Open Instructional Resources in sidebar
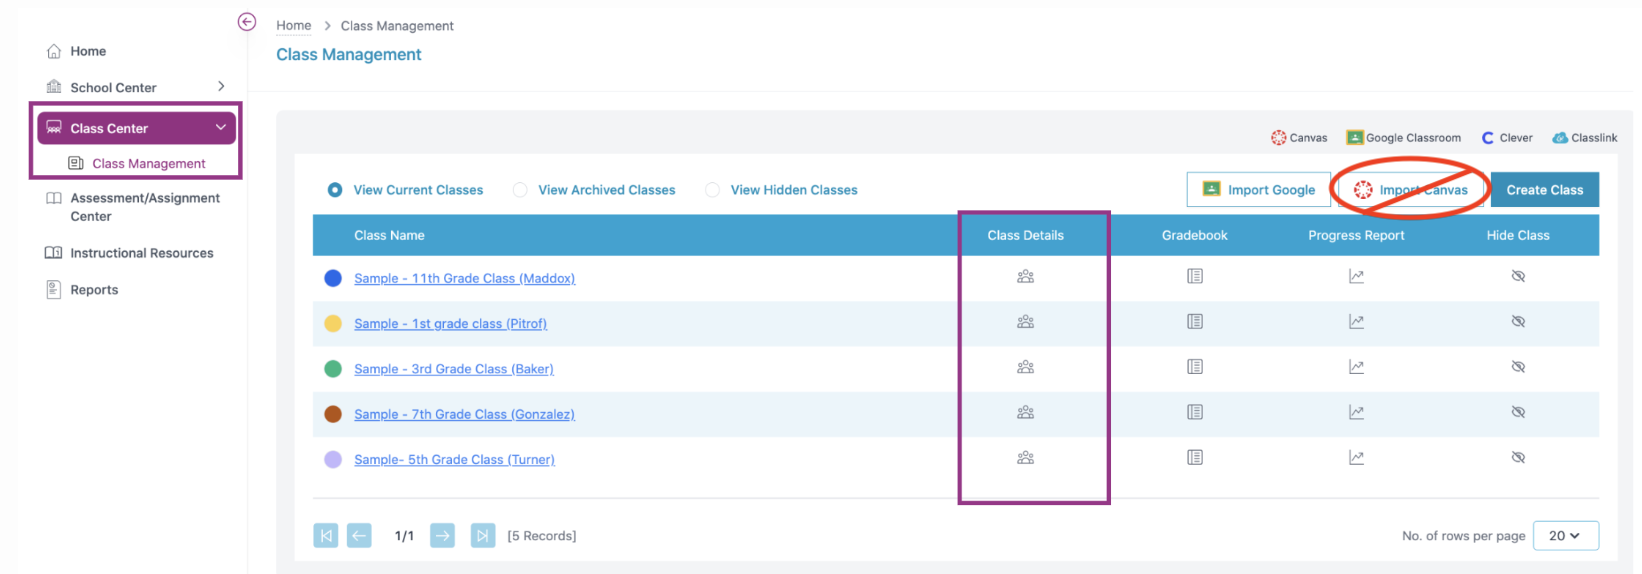The image size is (1642, 574). click(141, 253)
